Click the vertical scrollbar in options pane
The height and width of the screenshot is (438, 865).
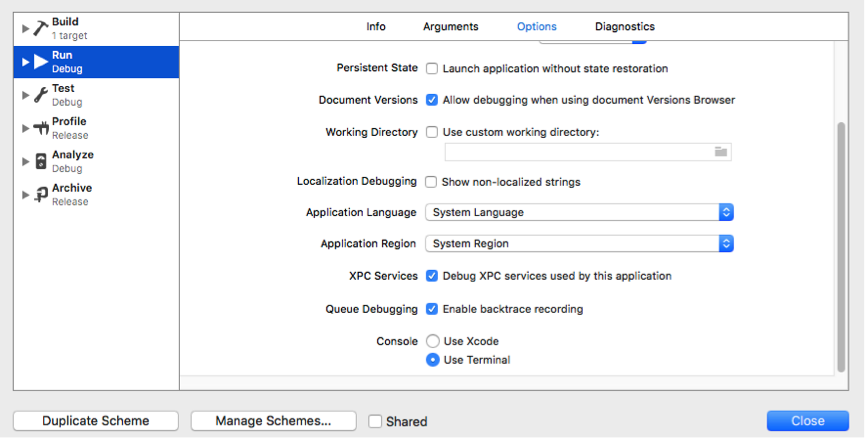[x=841, y=247]
